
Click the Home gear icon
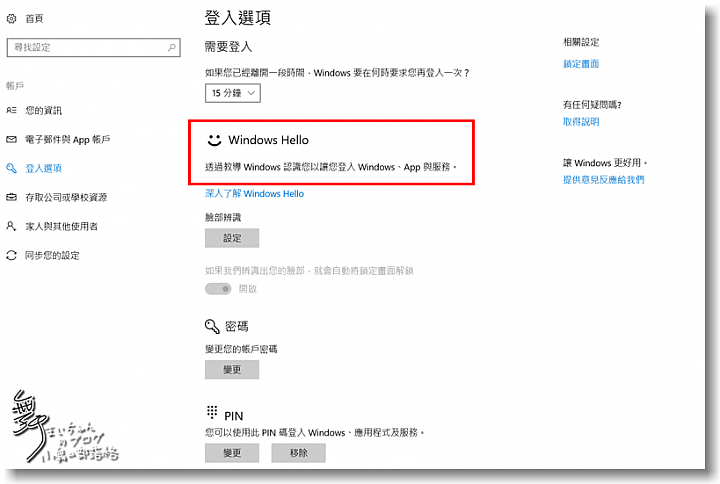pos(11,18)
